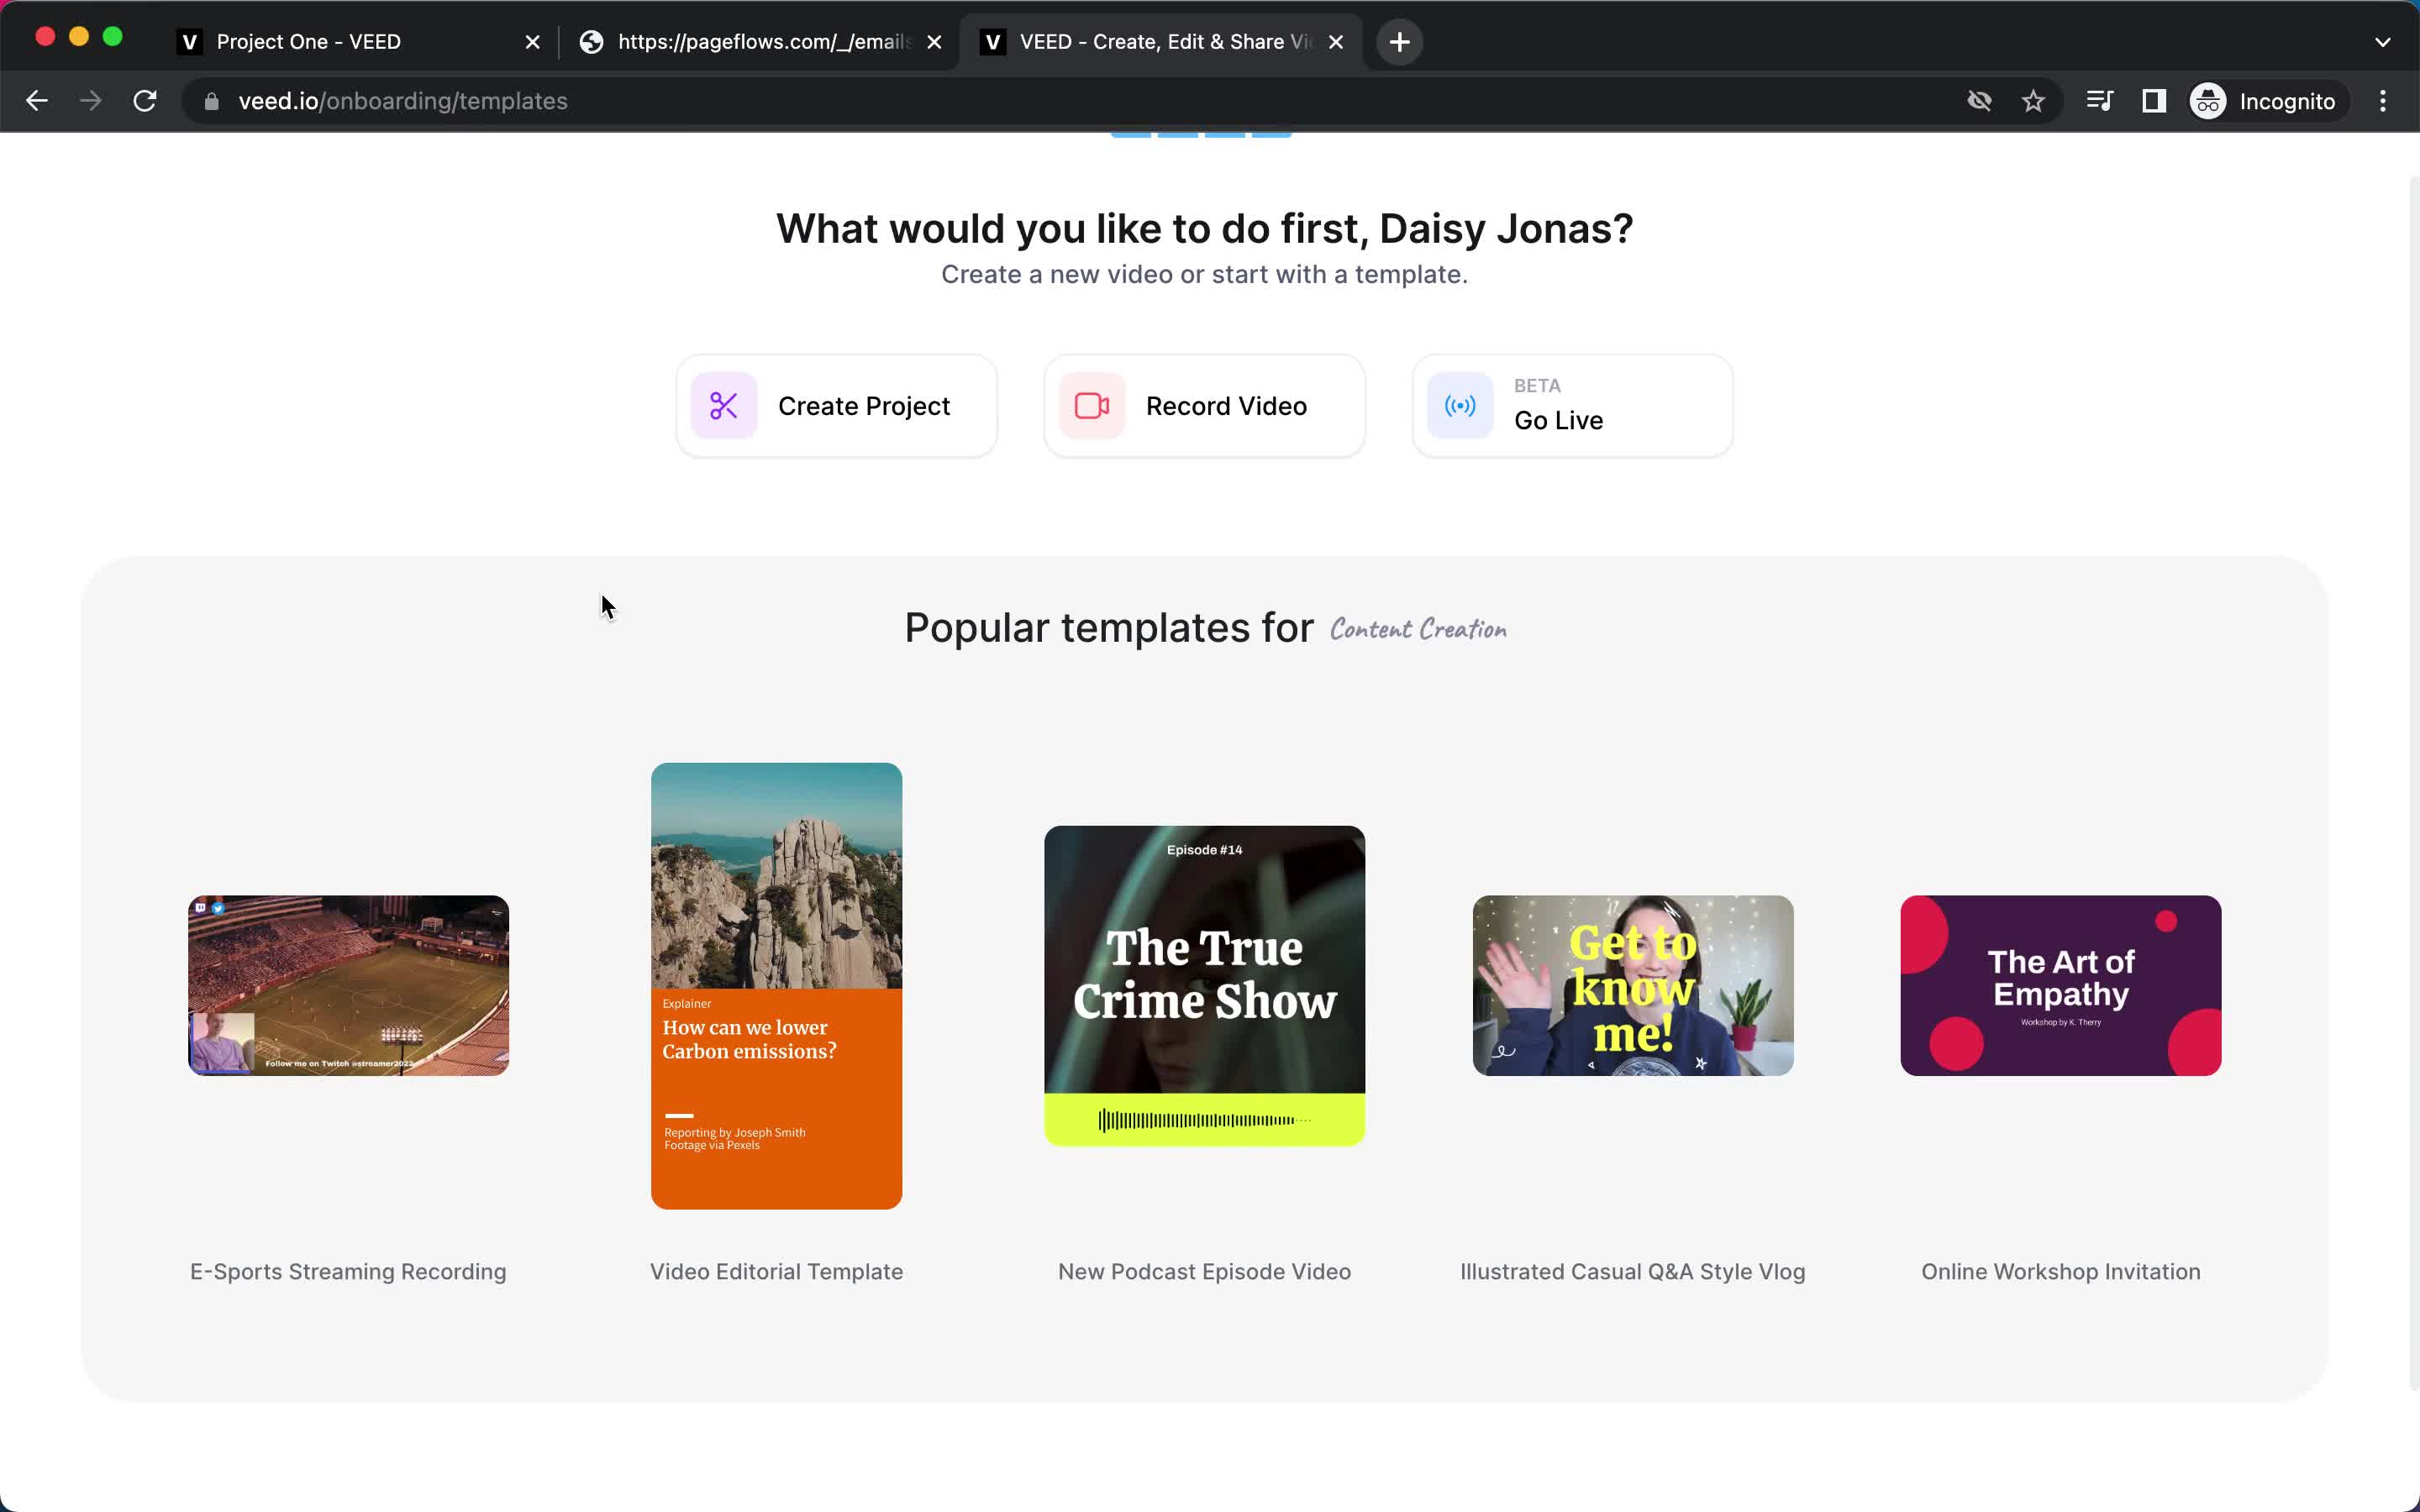
Task: Click the radio wave icon in Go Live
Action: click(1462, 406)
